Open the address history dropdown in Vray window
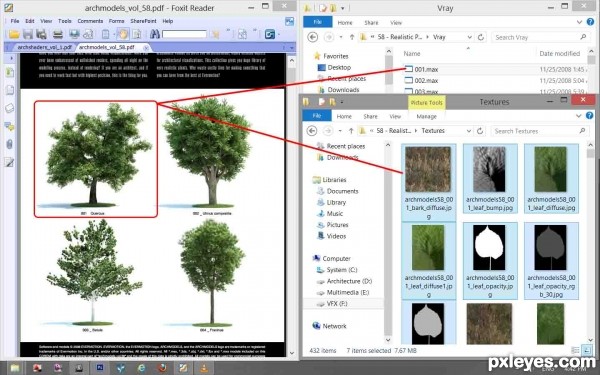 pos(470,37)
